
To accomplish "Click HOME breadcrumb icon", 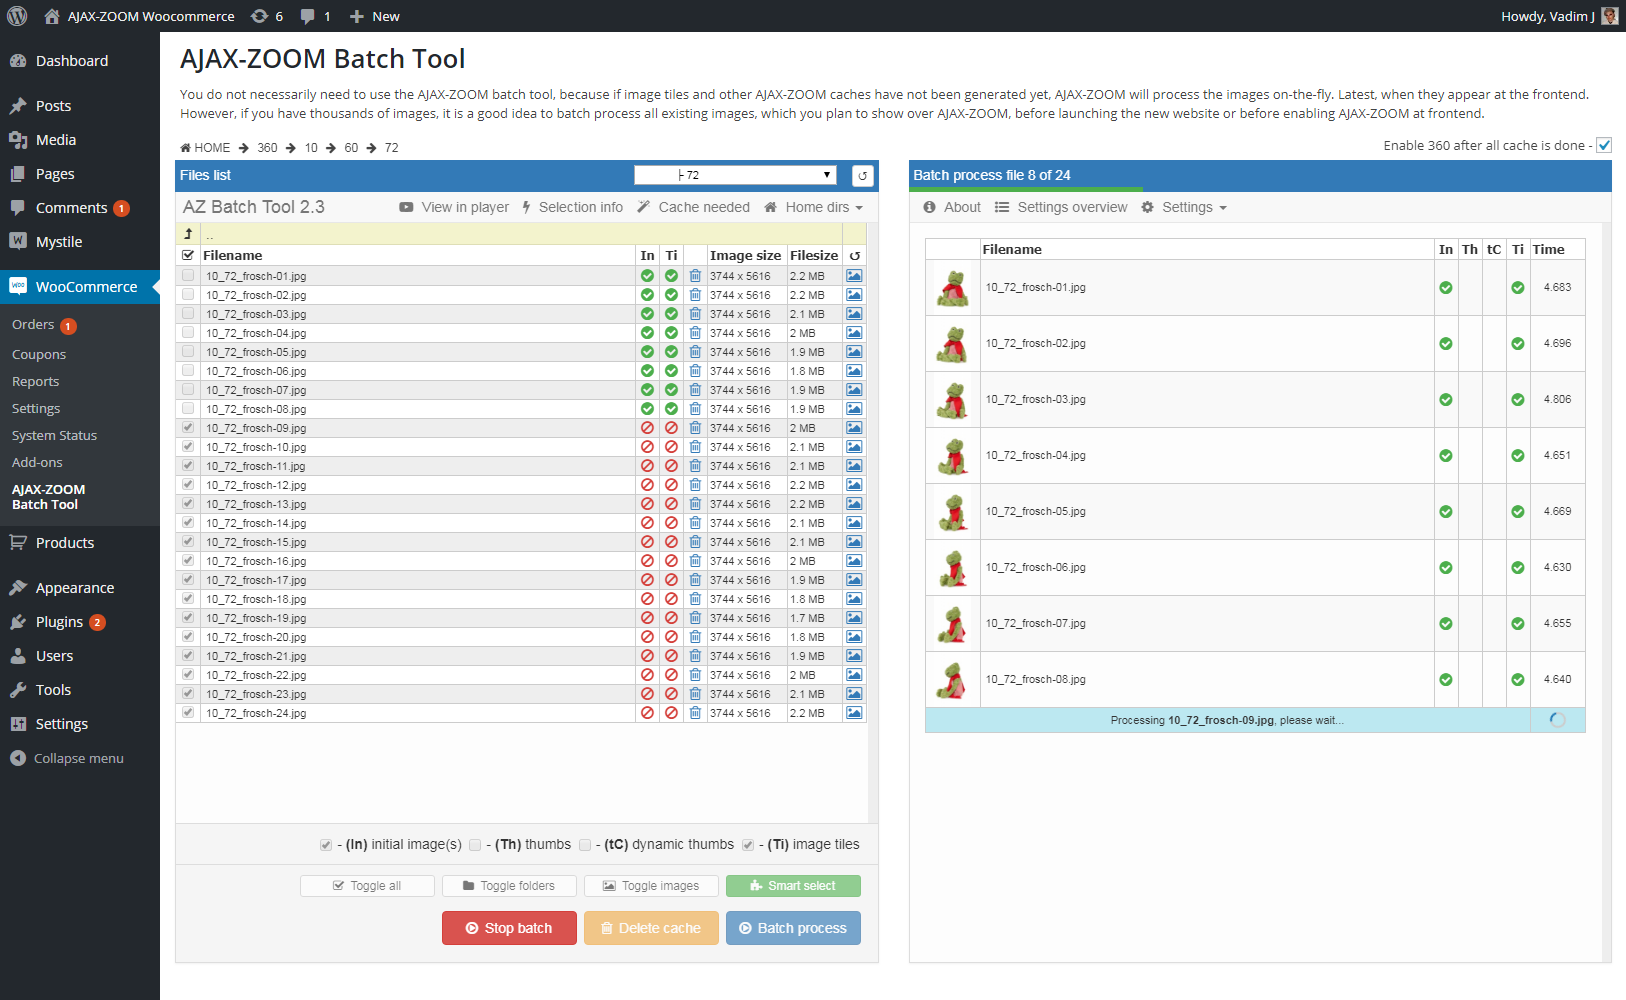I will click(x=185, y=148).
